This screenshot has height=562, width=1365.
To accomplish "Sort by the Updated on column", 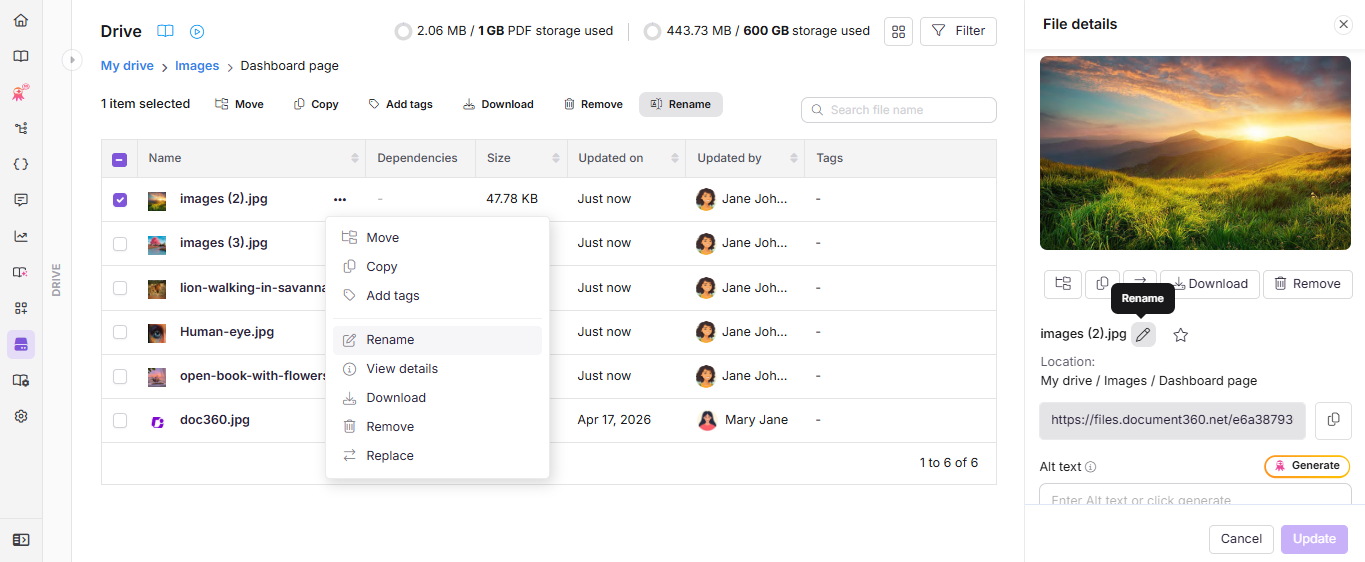I will [x=673, y=158].
